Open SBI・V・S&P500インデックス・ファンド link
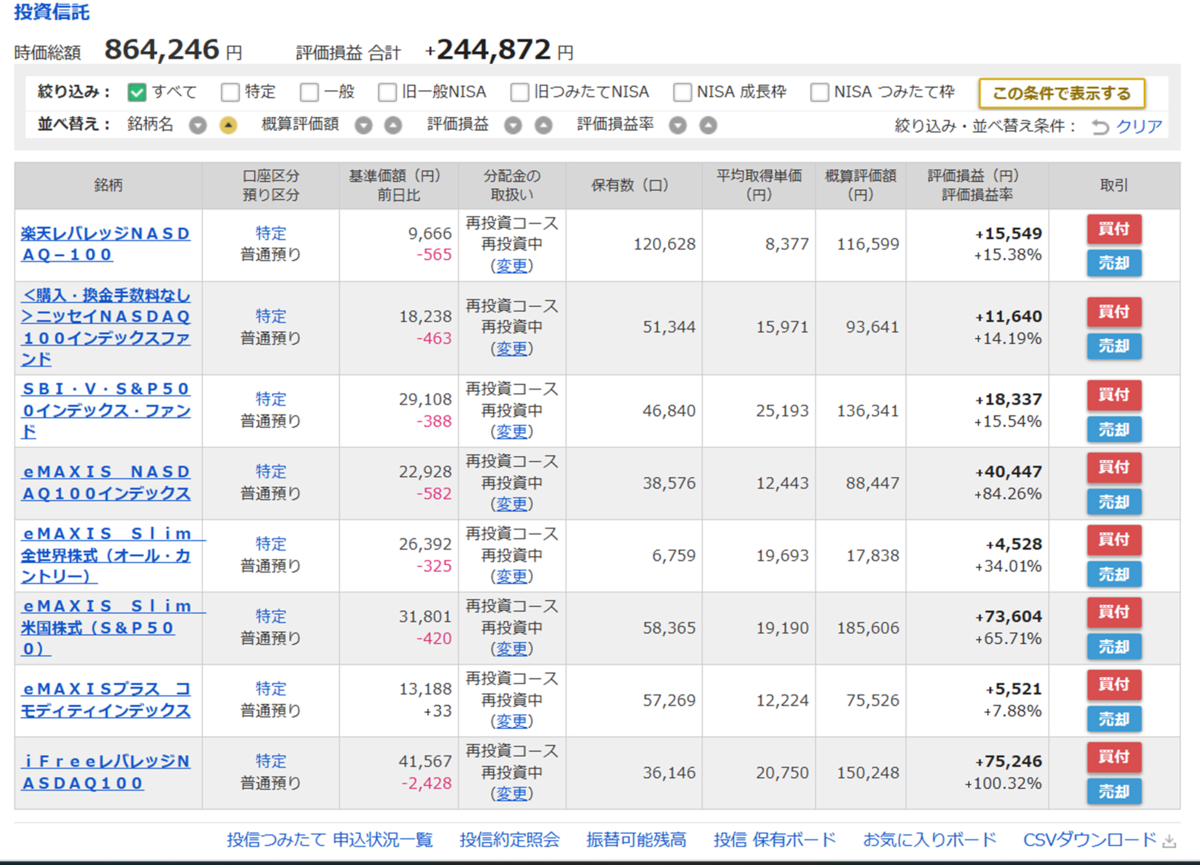1200x865 pixels. click(x=106, y=410)
